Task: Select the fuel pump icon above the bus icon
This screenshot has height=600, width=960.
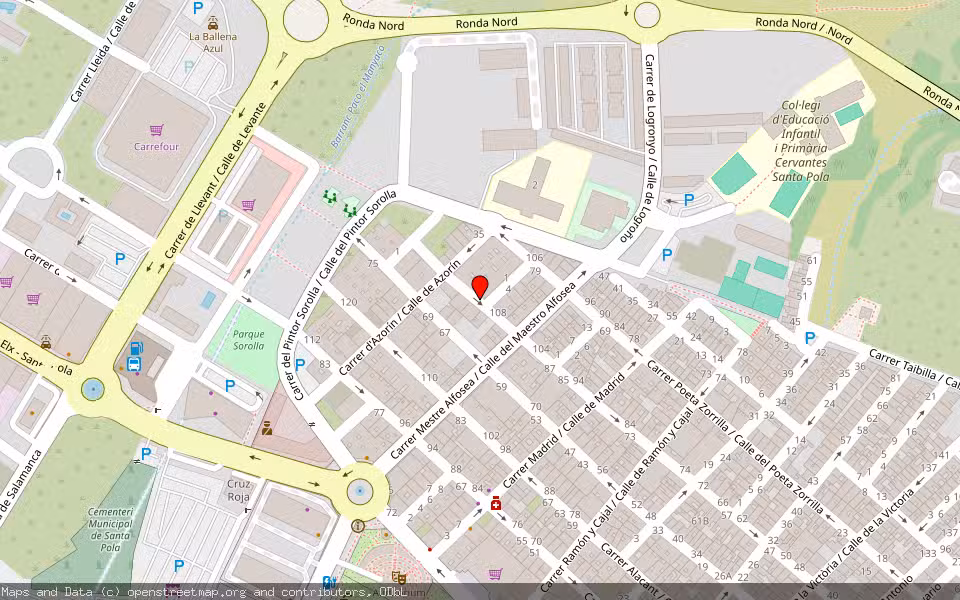Action: [137, 348]
